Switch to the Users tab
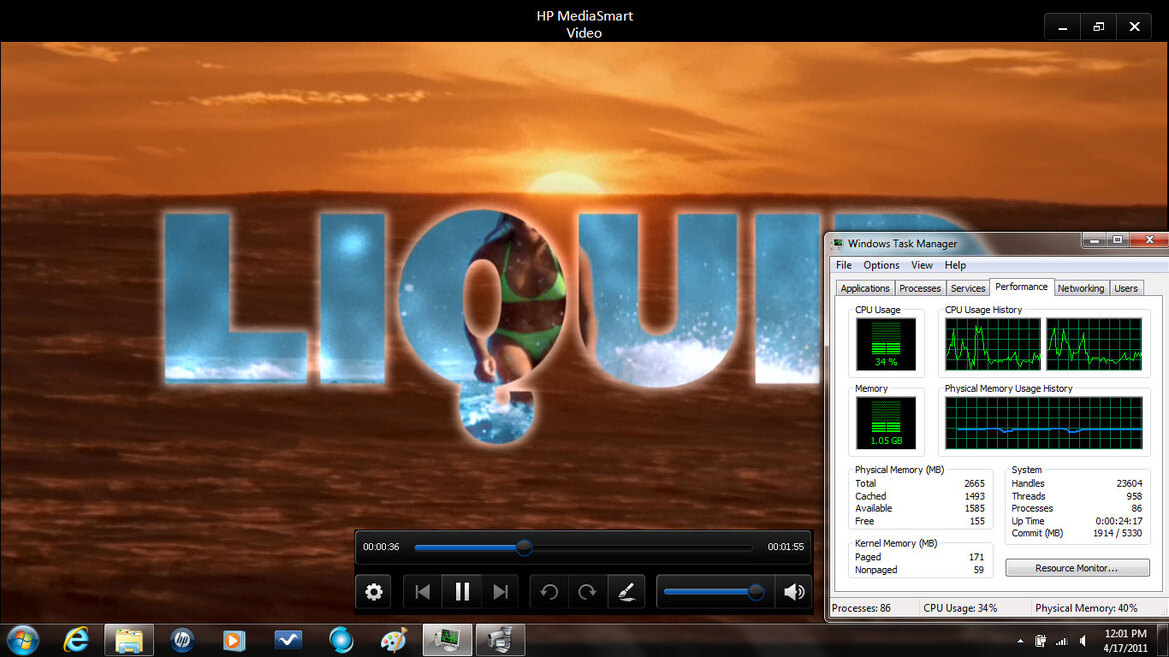Screen dimensions: 1169x657 coord(1126,289)
